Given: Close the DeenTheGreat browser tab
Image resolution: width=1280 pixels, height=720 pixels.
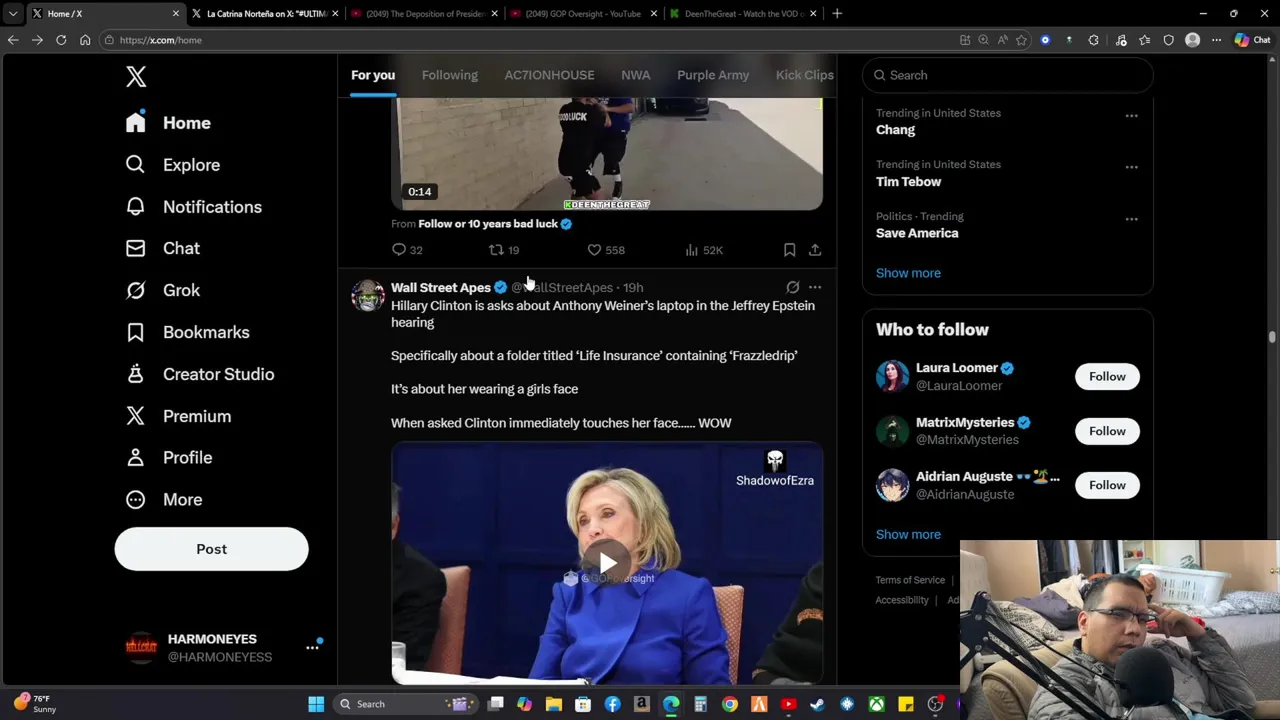Looking at the screenshot, I should (x=813, y=14).
